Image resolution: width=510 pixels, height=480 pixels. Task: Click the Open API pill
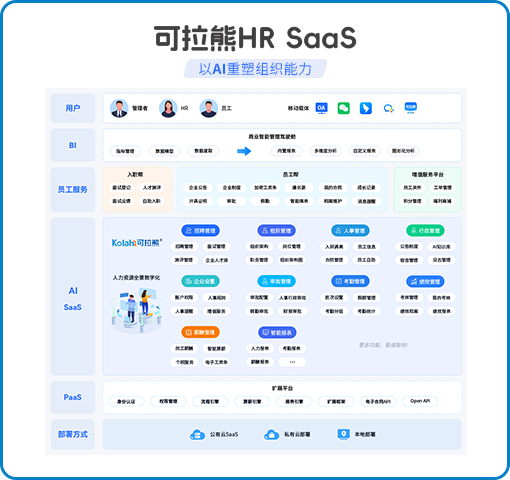click(420, 401)
